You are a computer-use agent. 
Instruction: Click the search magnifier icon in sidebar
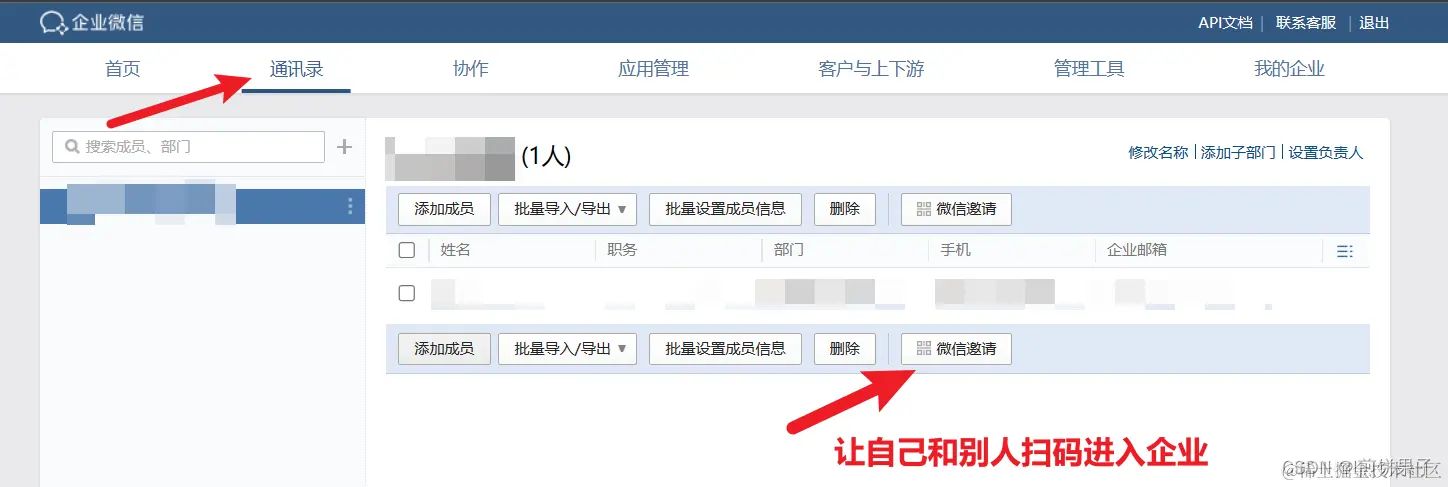[x=72, y=147]
